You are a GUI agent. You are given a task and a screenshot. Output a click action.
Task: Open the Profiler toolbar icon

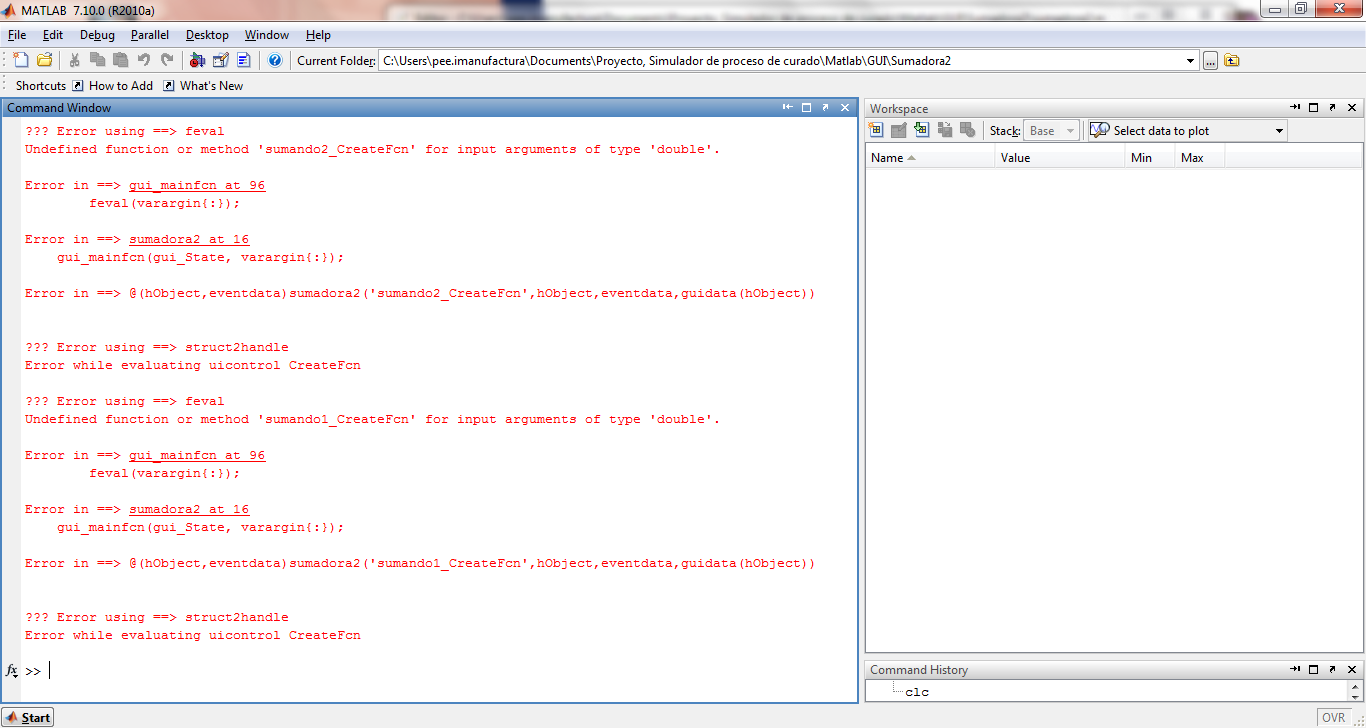[x=244, y=60]
